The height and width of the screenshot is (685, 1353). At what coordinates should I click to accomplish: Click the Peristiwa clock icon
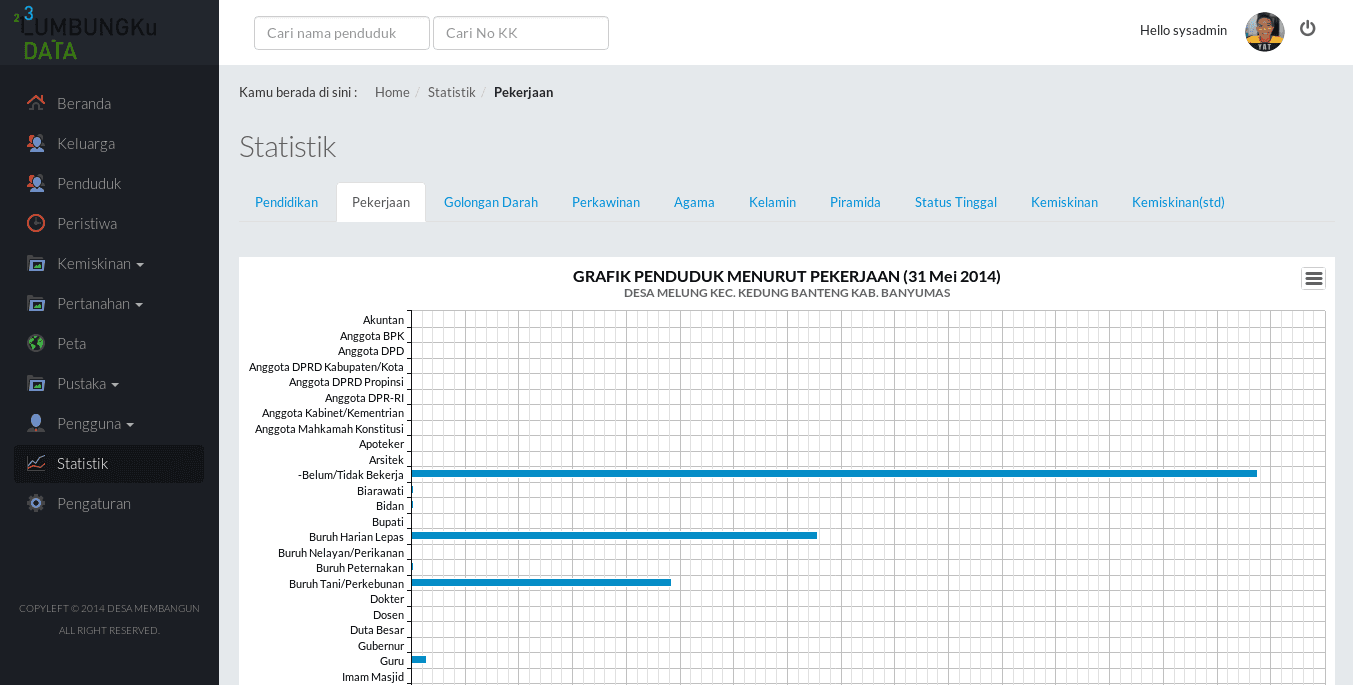pyautogui.click(x=36, y=223)
